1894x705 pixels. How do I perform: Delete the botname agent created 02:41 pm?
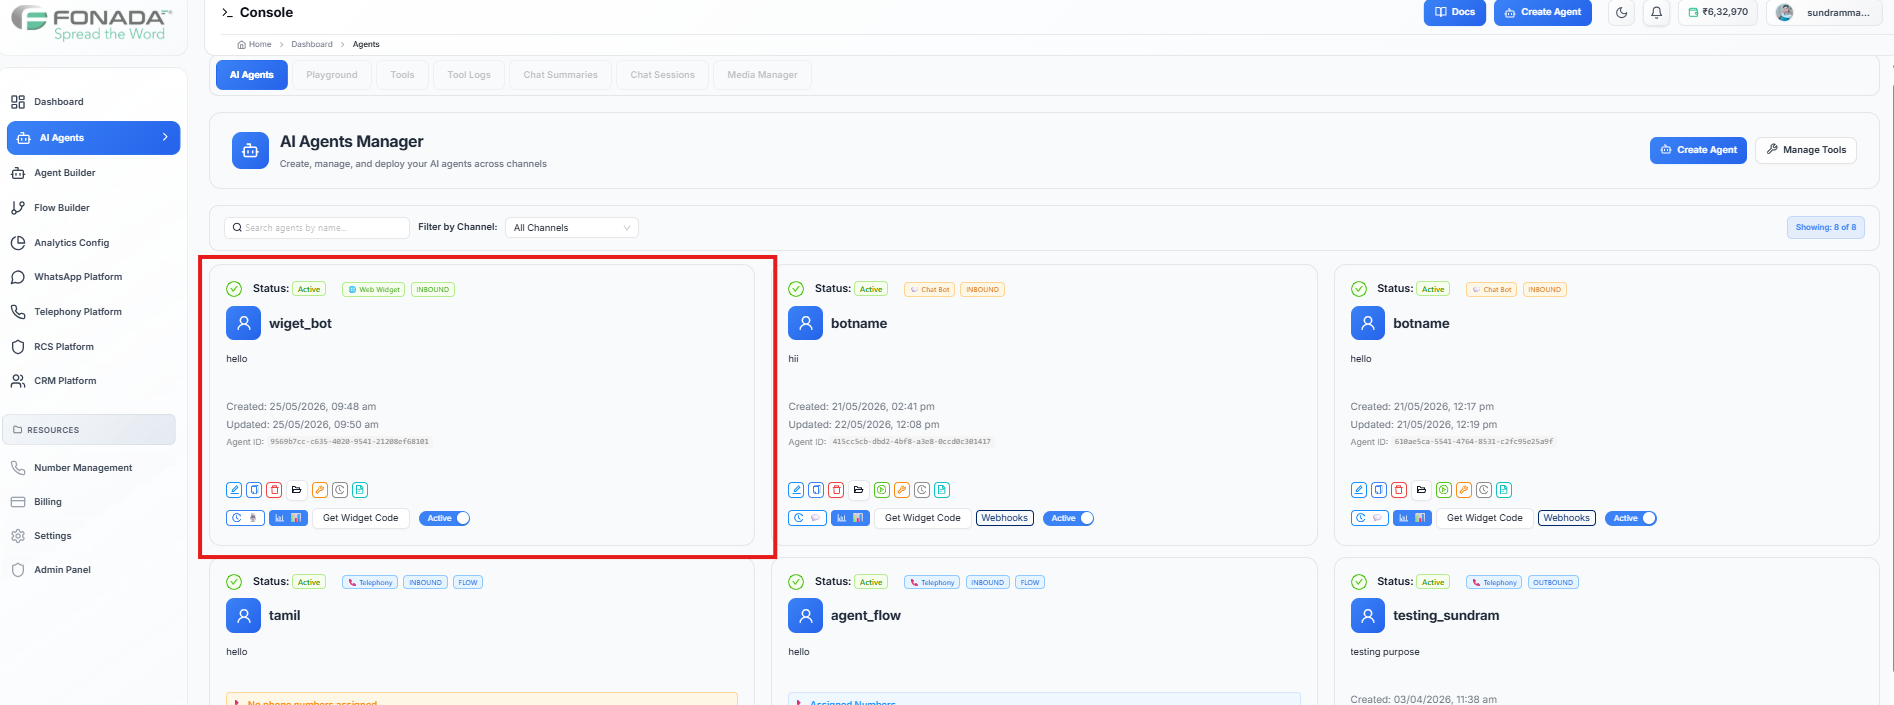[x=836, y=490]
